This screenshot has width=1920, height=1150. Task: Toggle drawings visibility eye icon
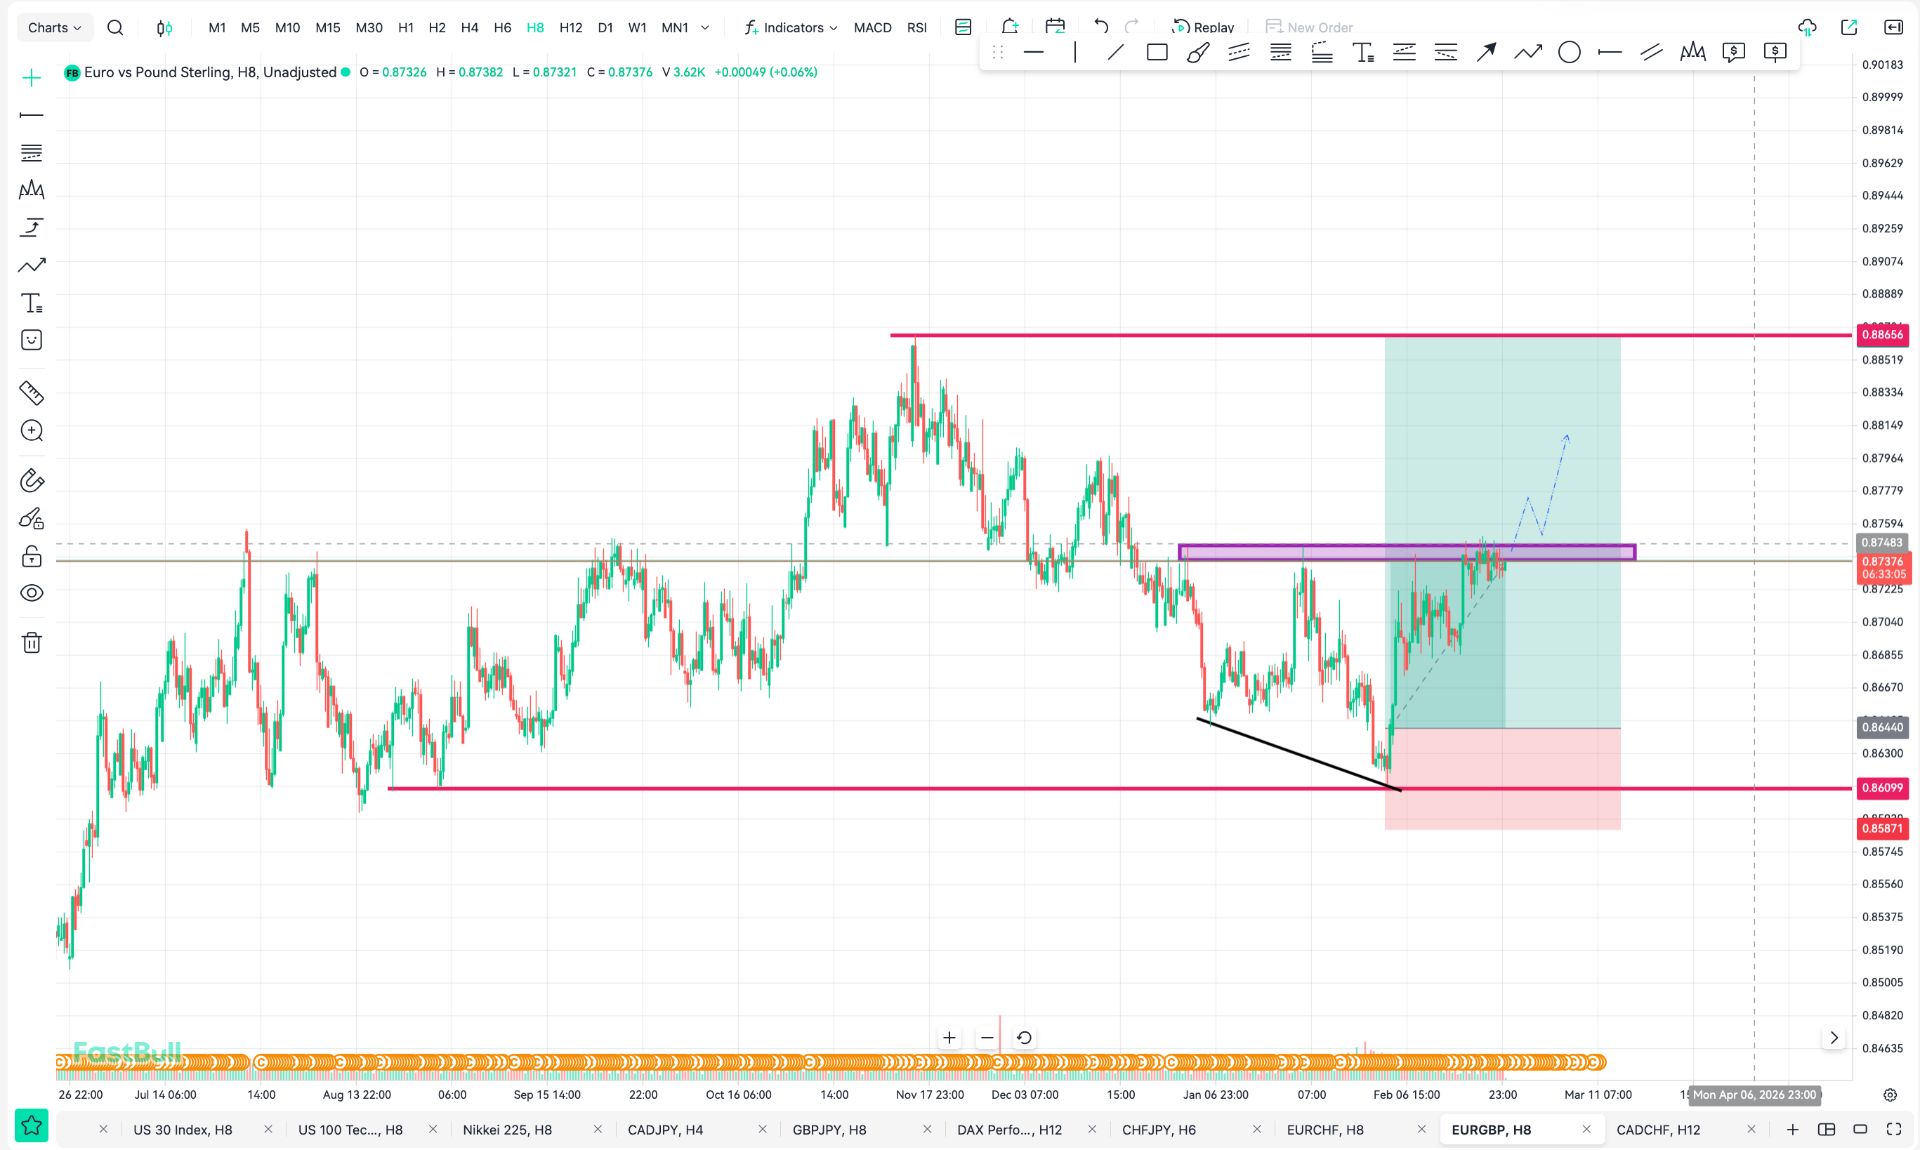(32, 593)
